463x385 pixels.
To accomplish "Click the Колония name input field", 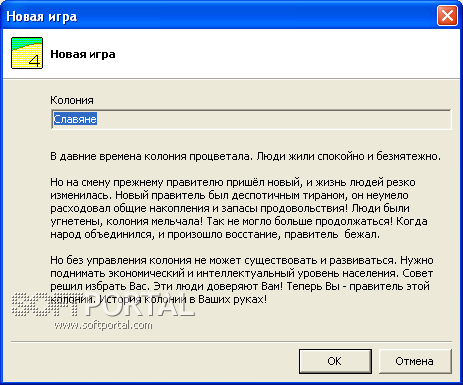I will point(251,119).
